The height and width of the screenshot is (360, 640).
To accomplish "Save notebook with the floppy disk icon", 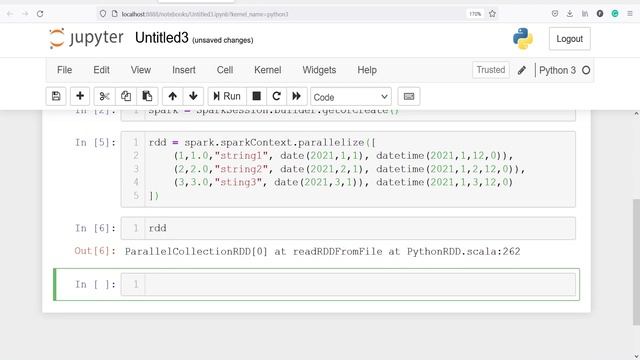I will (x=56, y=96).
